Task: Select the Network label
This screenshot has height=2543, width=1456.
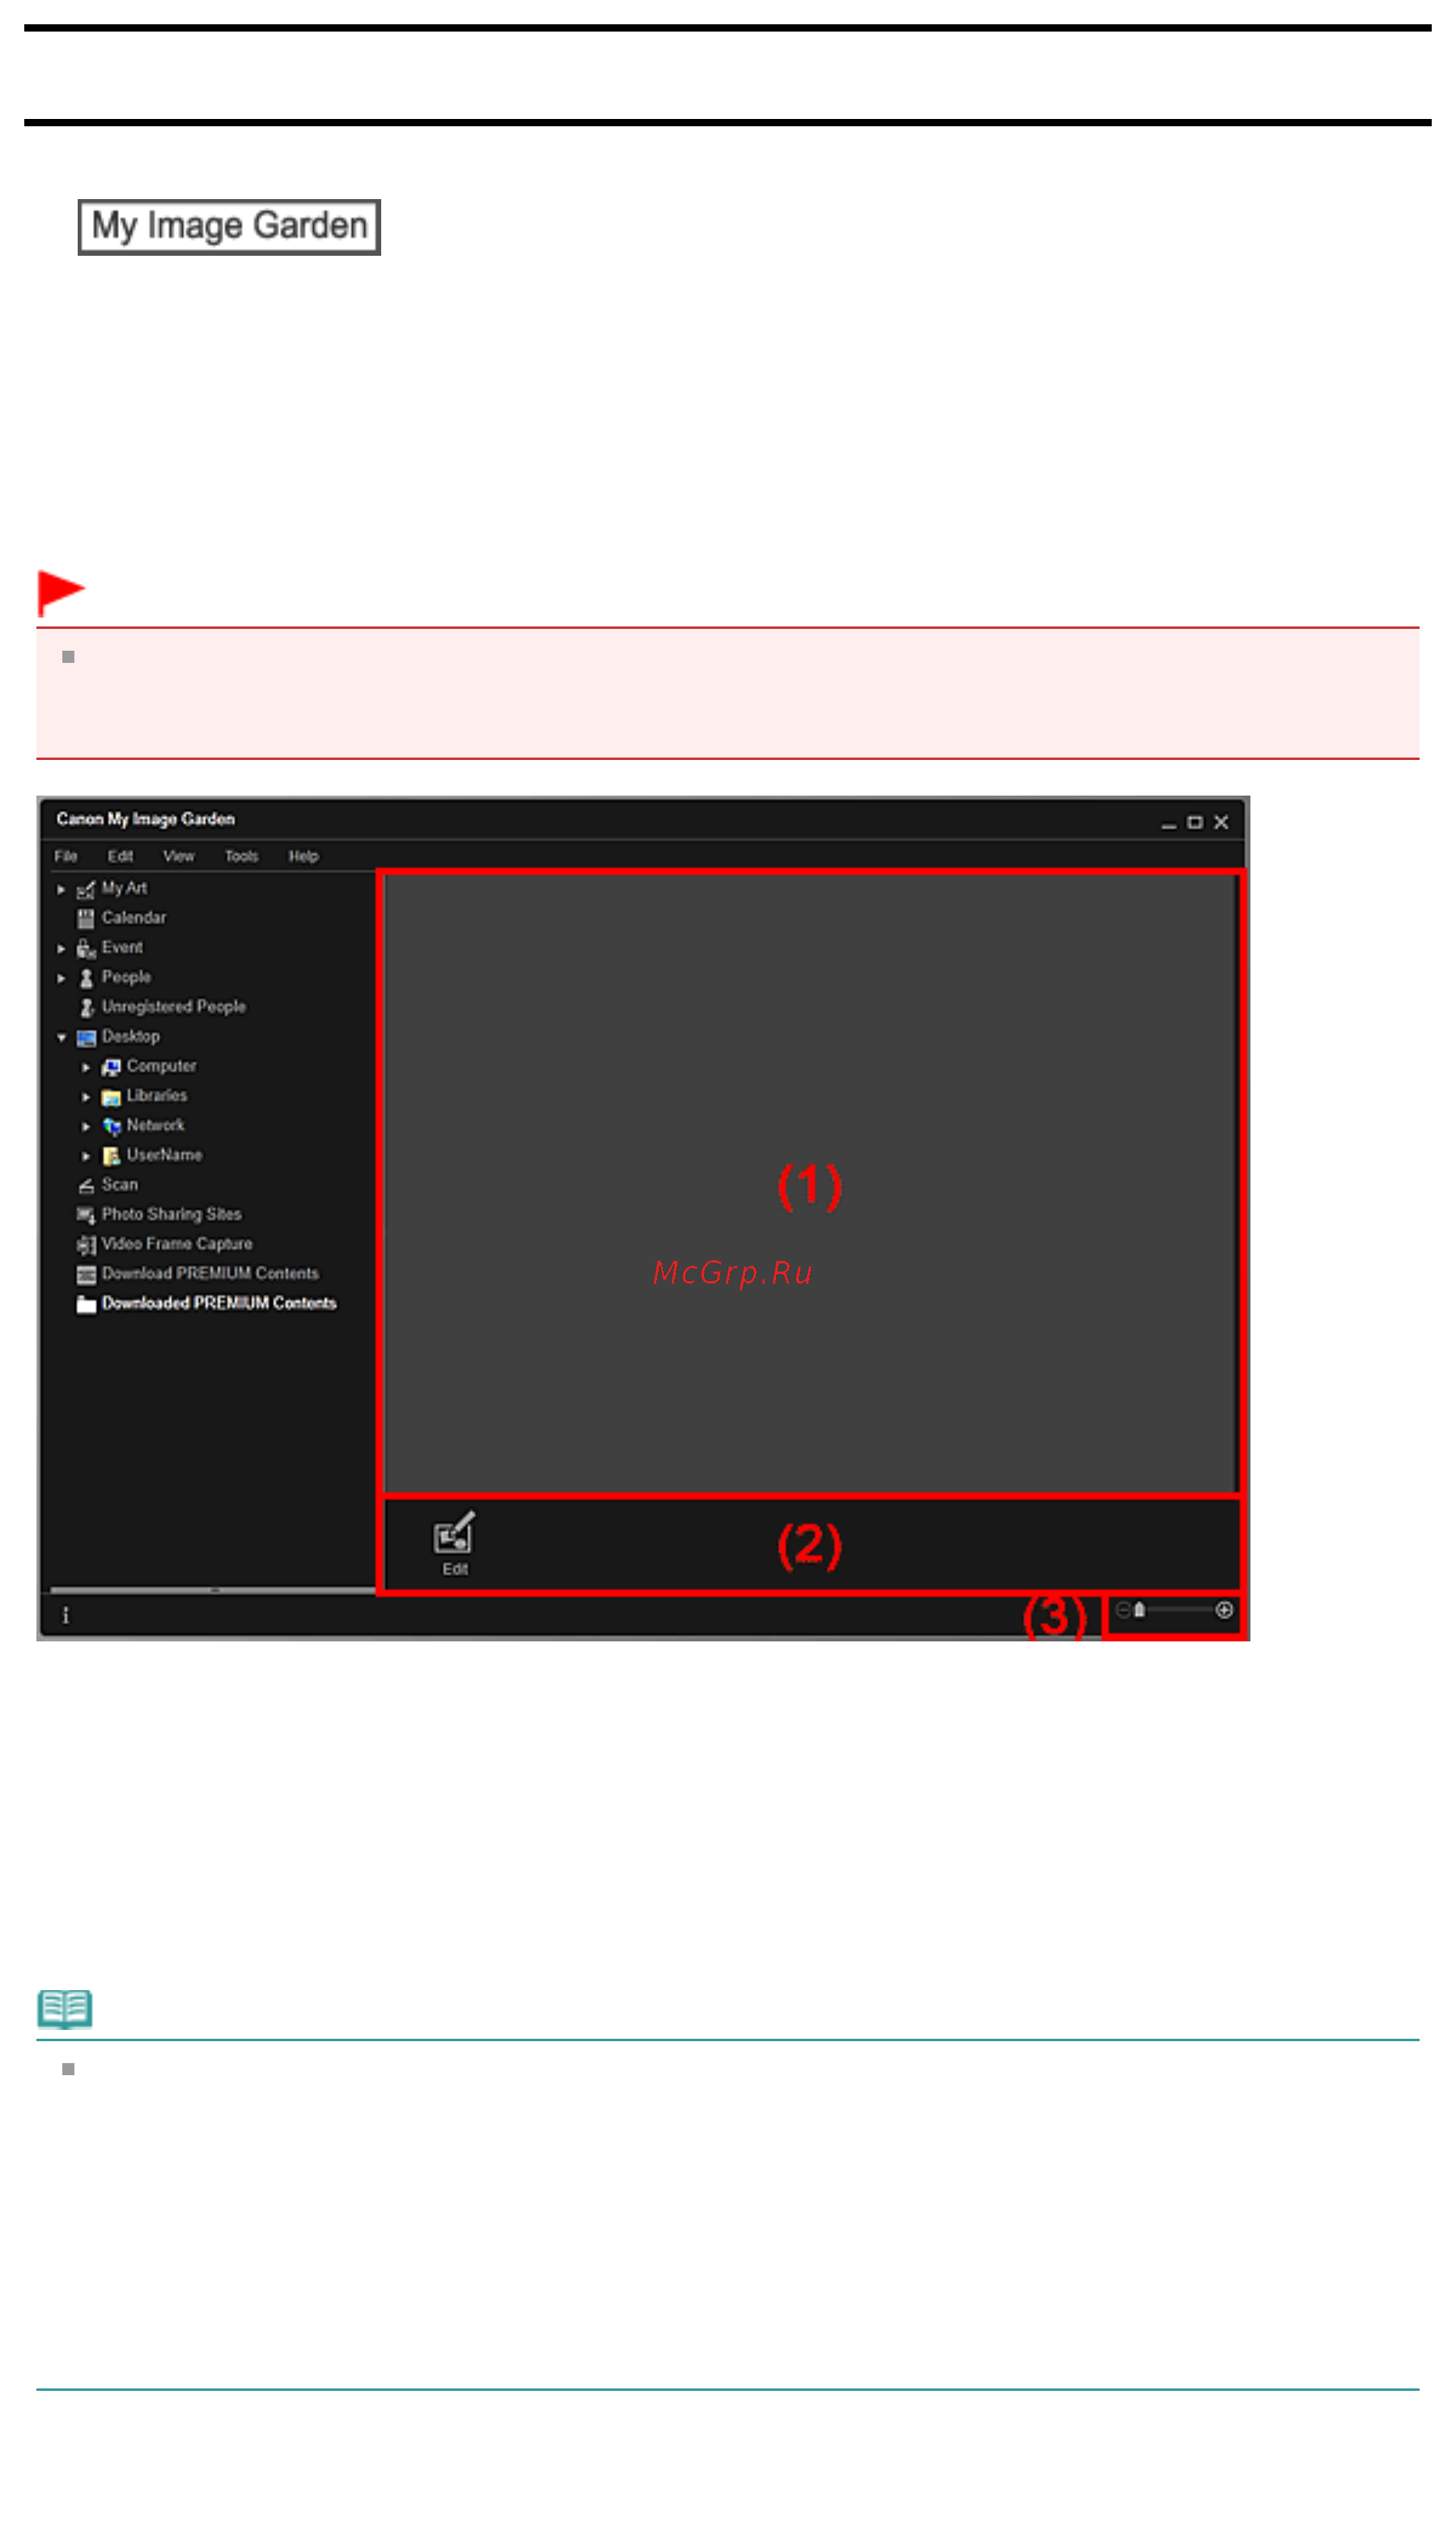Action: coord(155,1126)
